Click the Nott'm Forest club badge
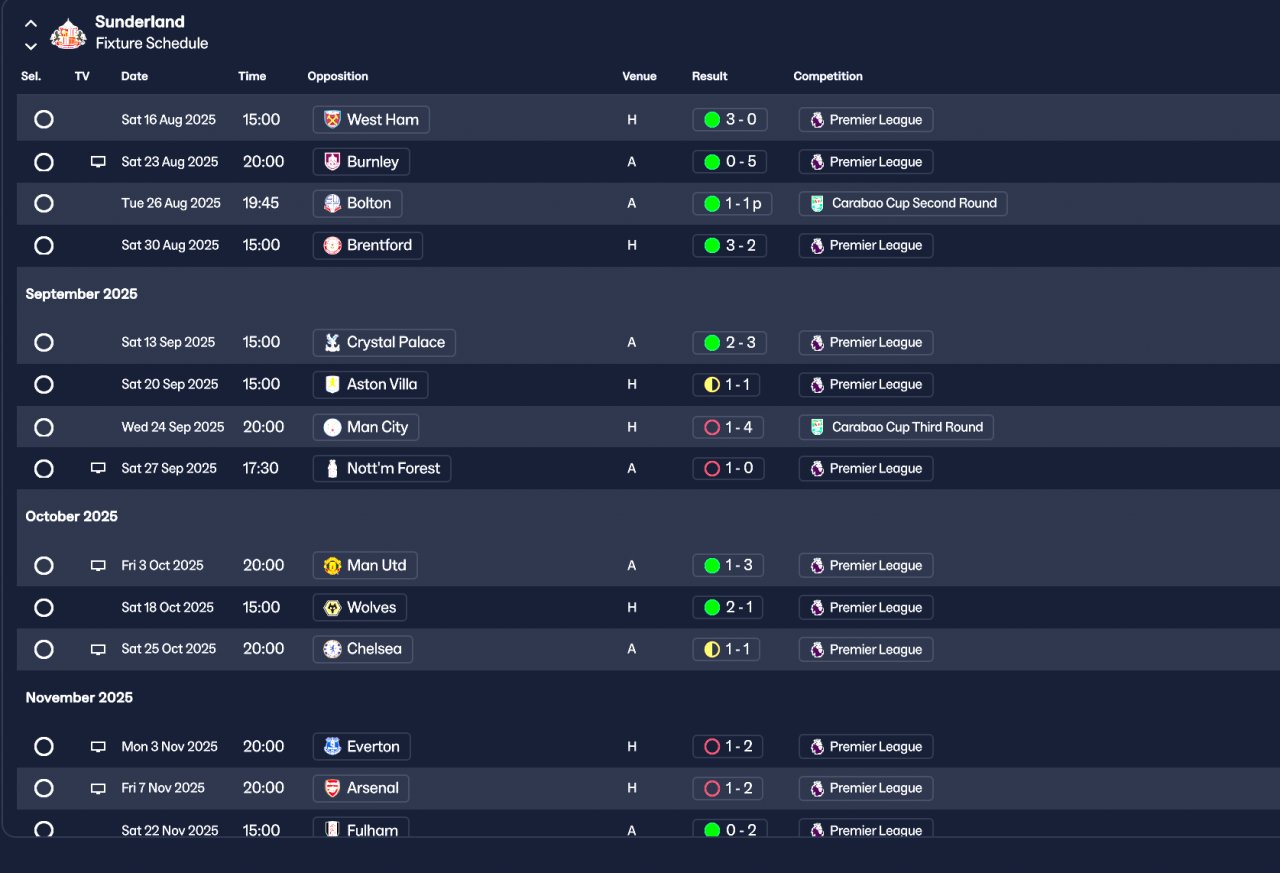 [x=333, y=468]
